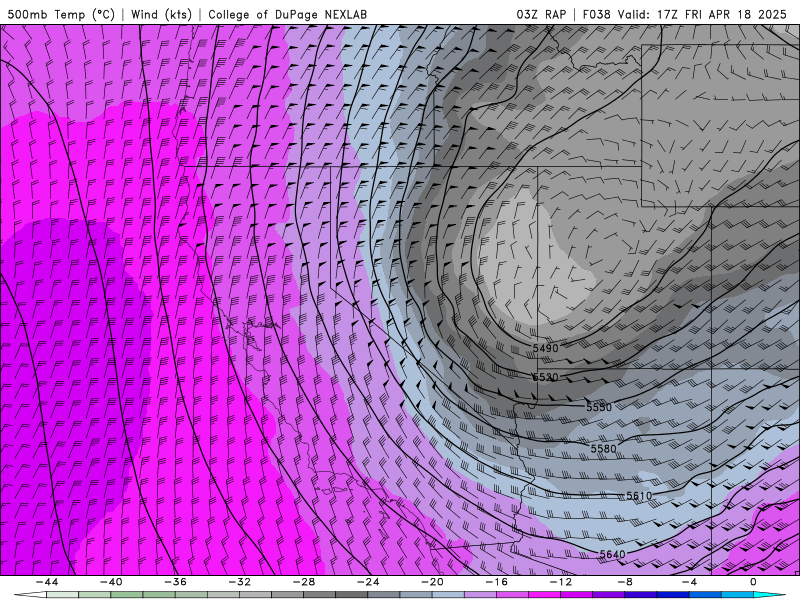This screenshot has height=600, width=800.
Task: Select the -16 temperature scale value
Action: pos(496,582)
